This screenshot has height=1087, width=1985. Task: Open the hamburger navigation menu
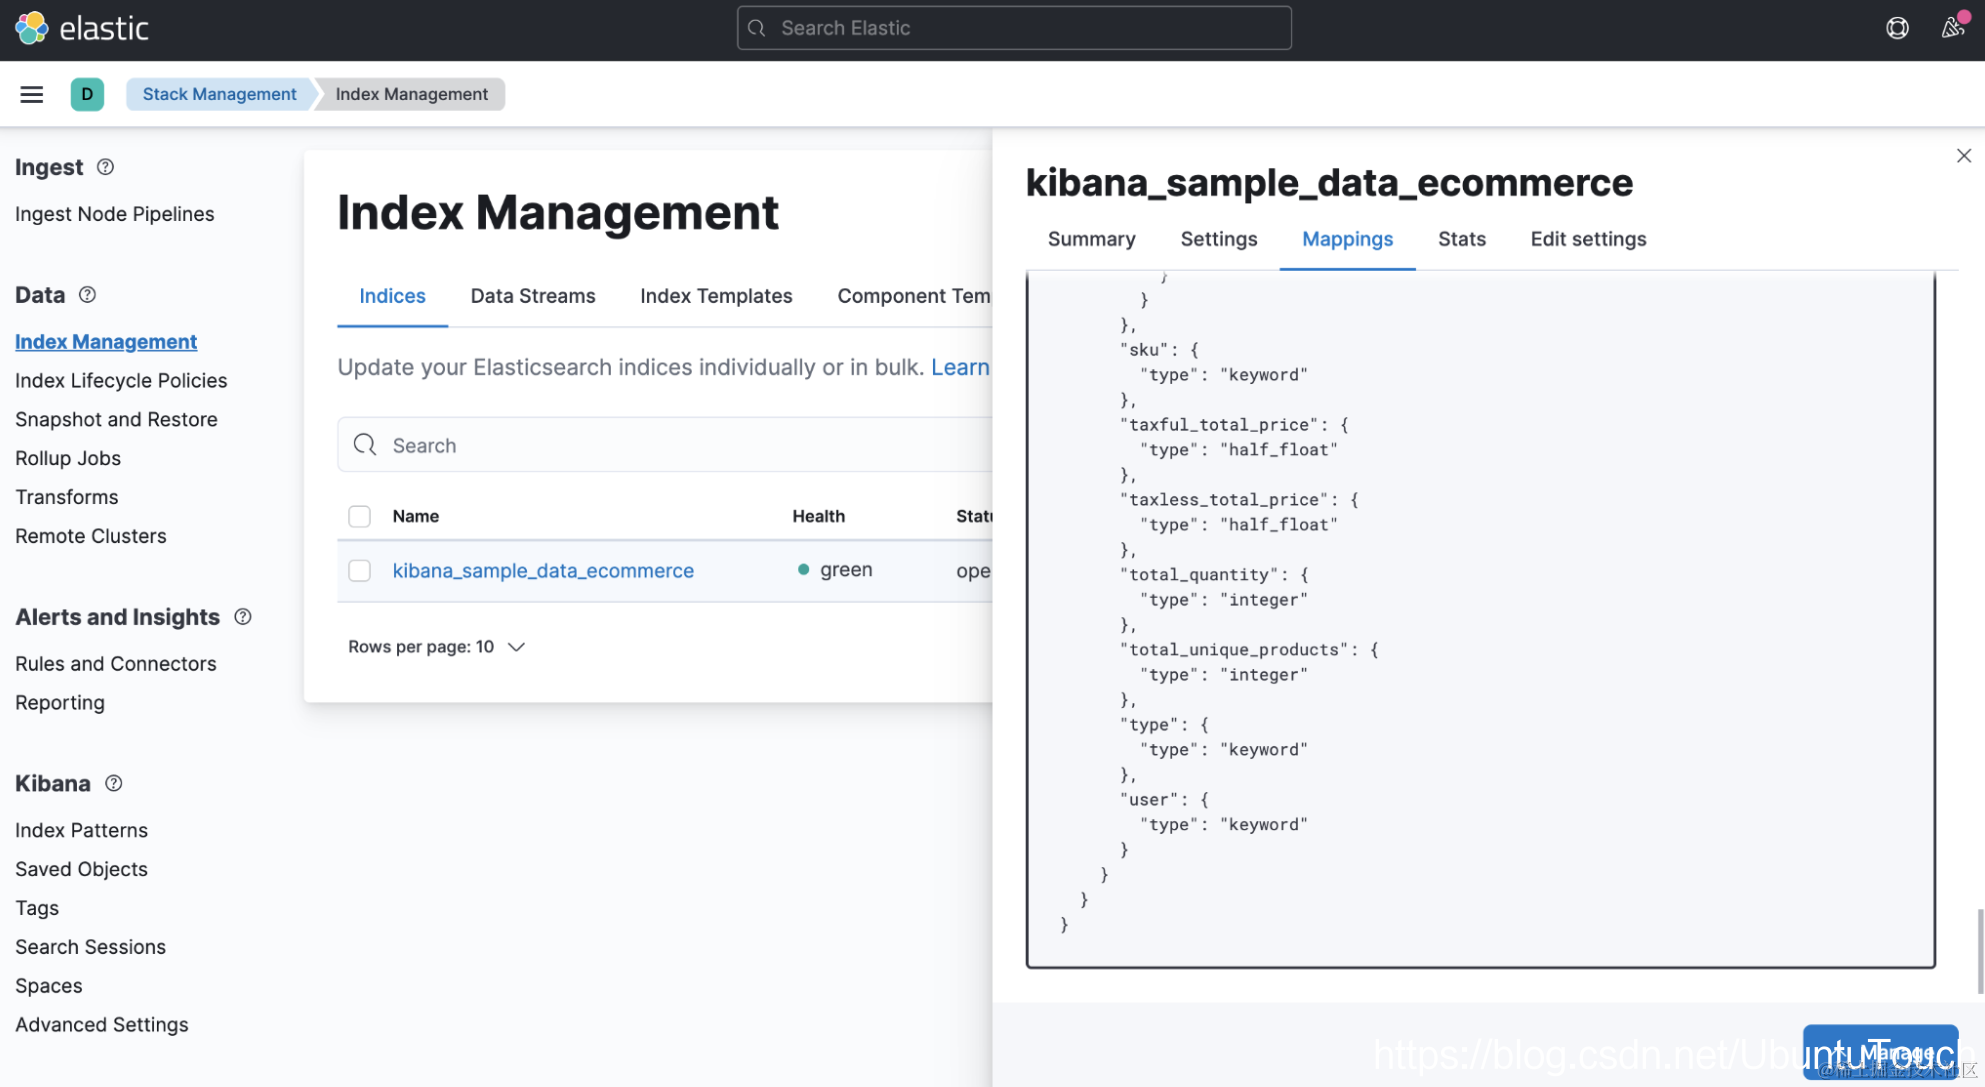[32, 94]
